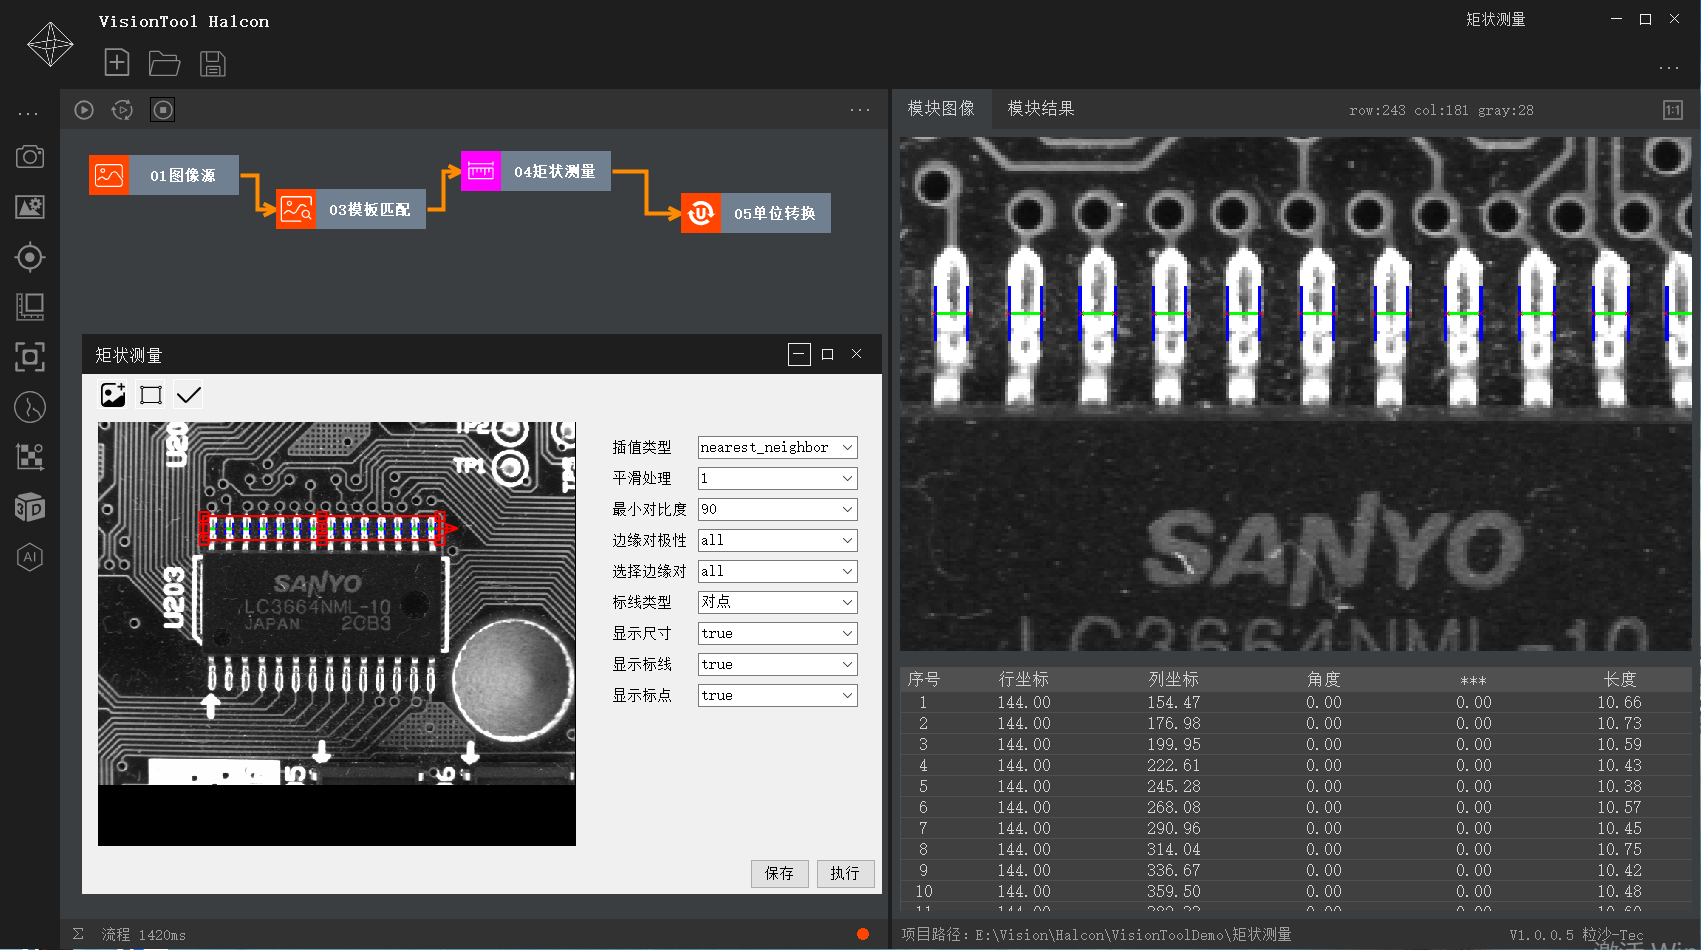Open the 最小对比度 dropdown
This screenshot has height=950, width=1701.
(777, 509)
